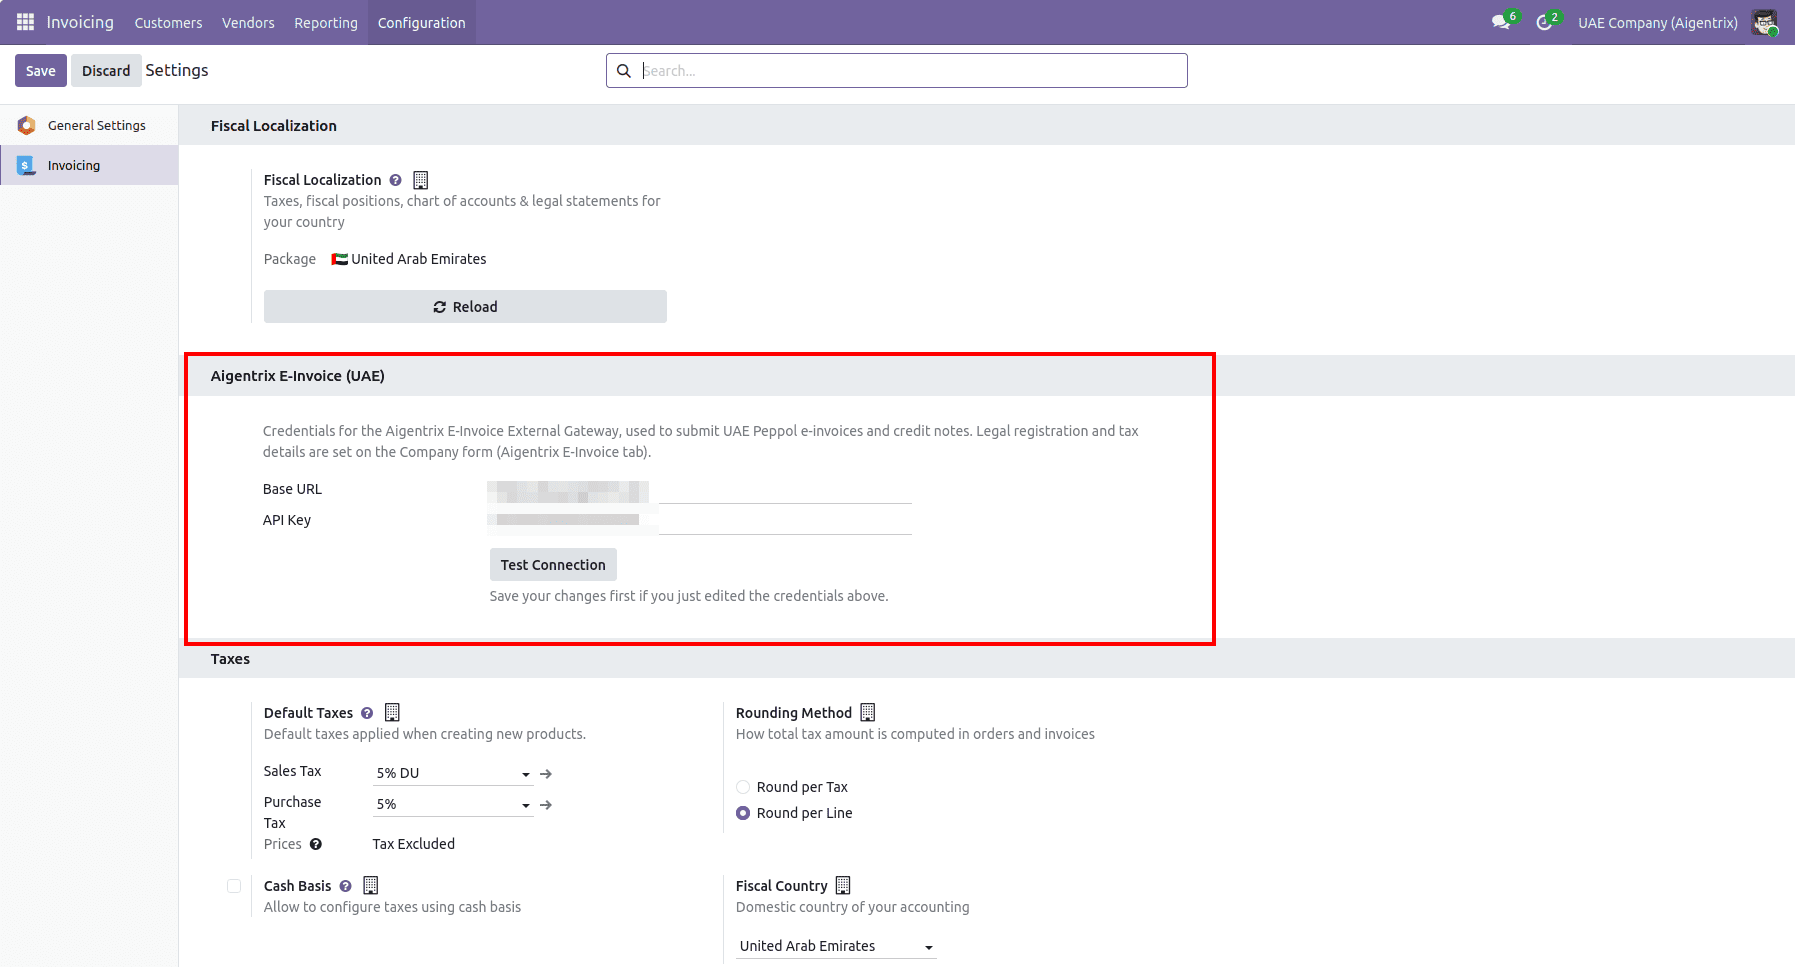Screen dimensions: 1795x967
Task: Click the company building icon beside Fiscal Country
Action: pyautogui.click(x=843, y=886)
